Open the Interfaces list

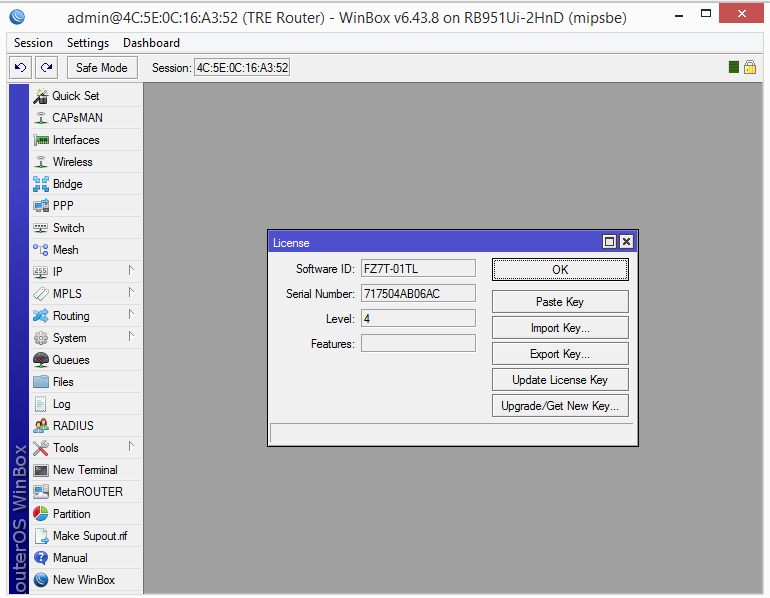click(86, 140)
